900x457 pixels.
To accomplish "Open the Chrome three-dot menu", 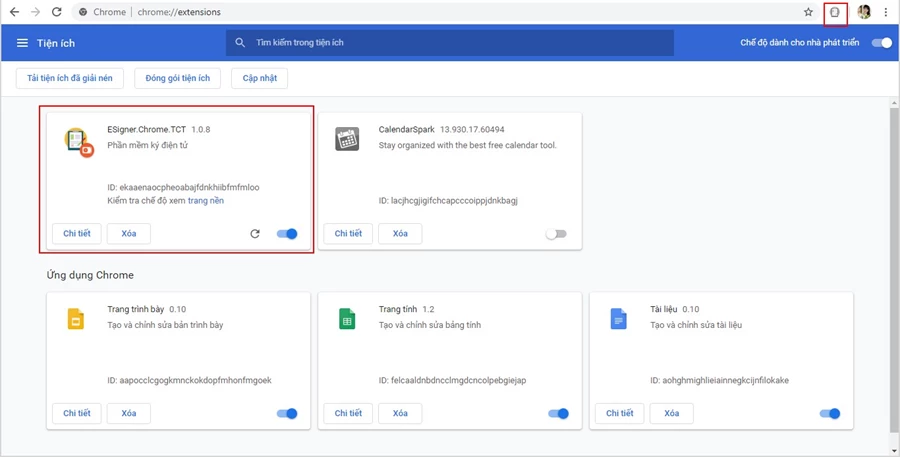I will tap(886, 11).
